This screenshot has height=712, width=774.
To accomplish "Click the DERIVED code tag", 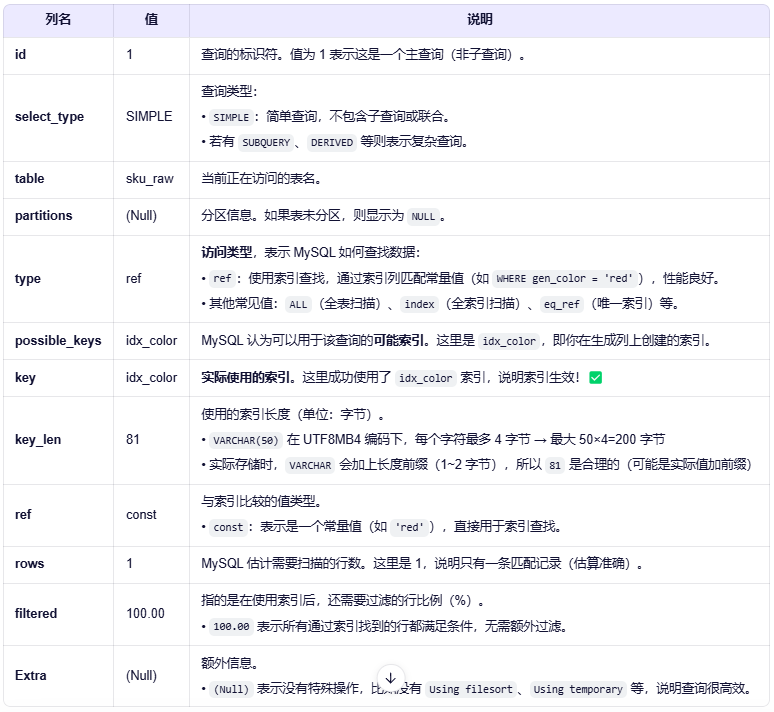I will (332, 143).
